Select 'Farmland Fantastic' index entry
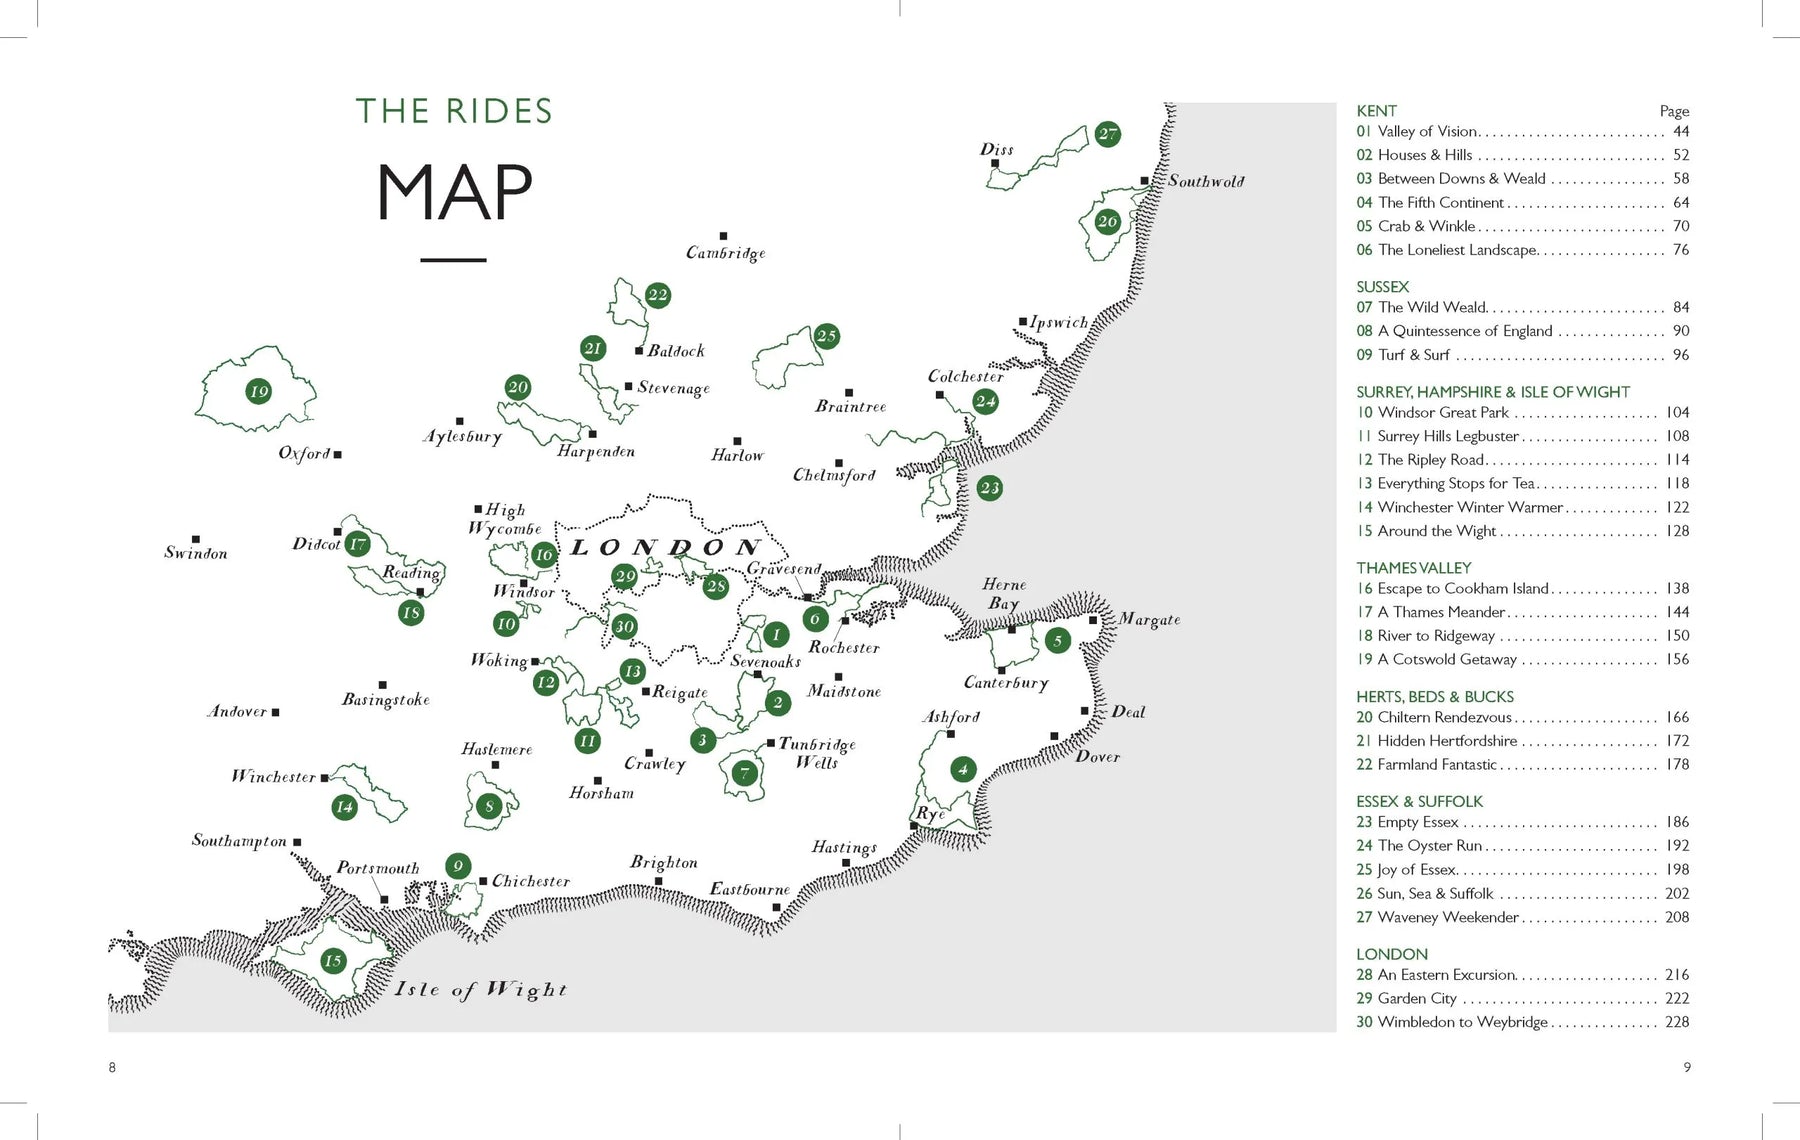The width and height of the screenshot is (1800, 1140). (1523, 765)
